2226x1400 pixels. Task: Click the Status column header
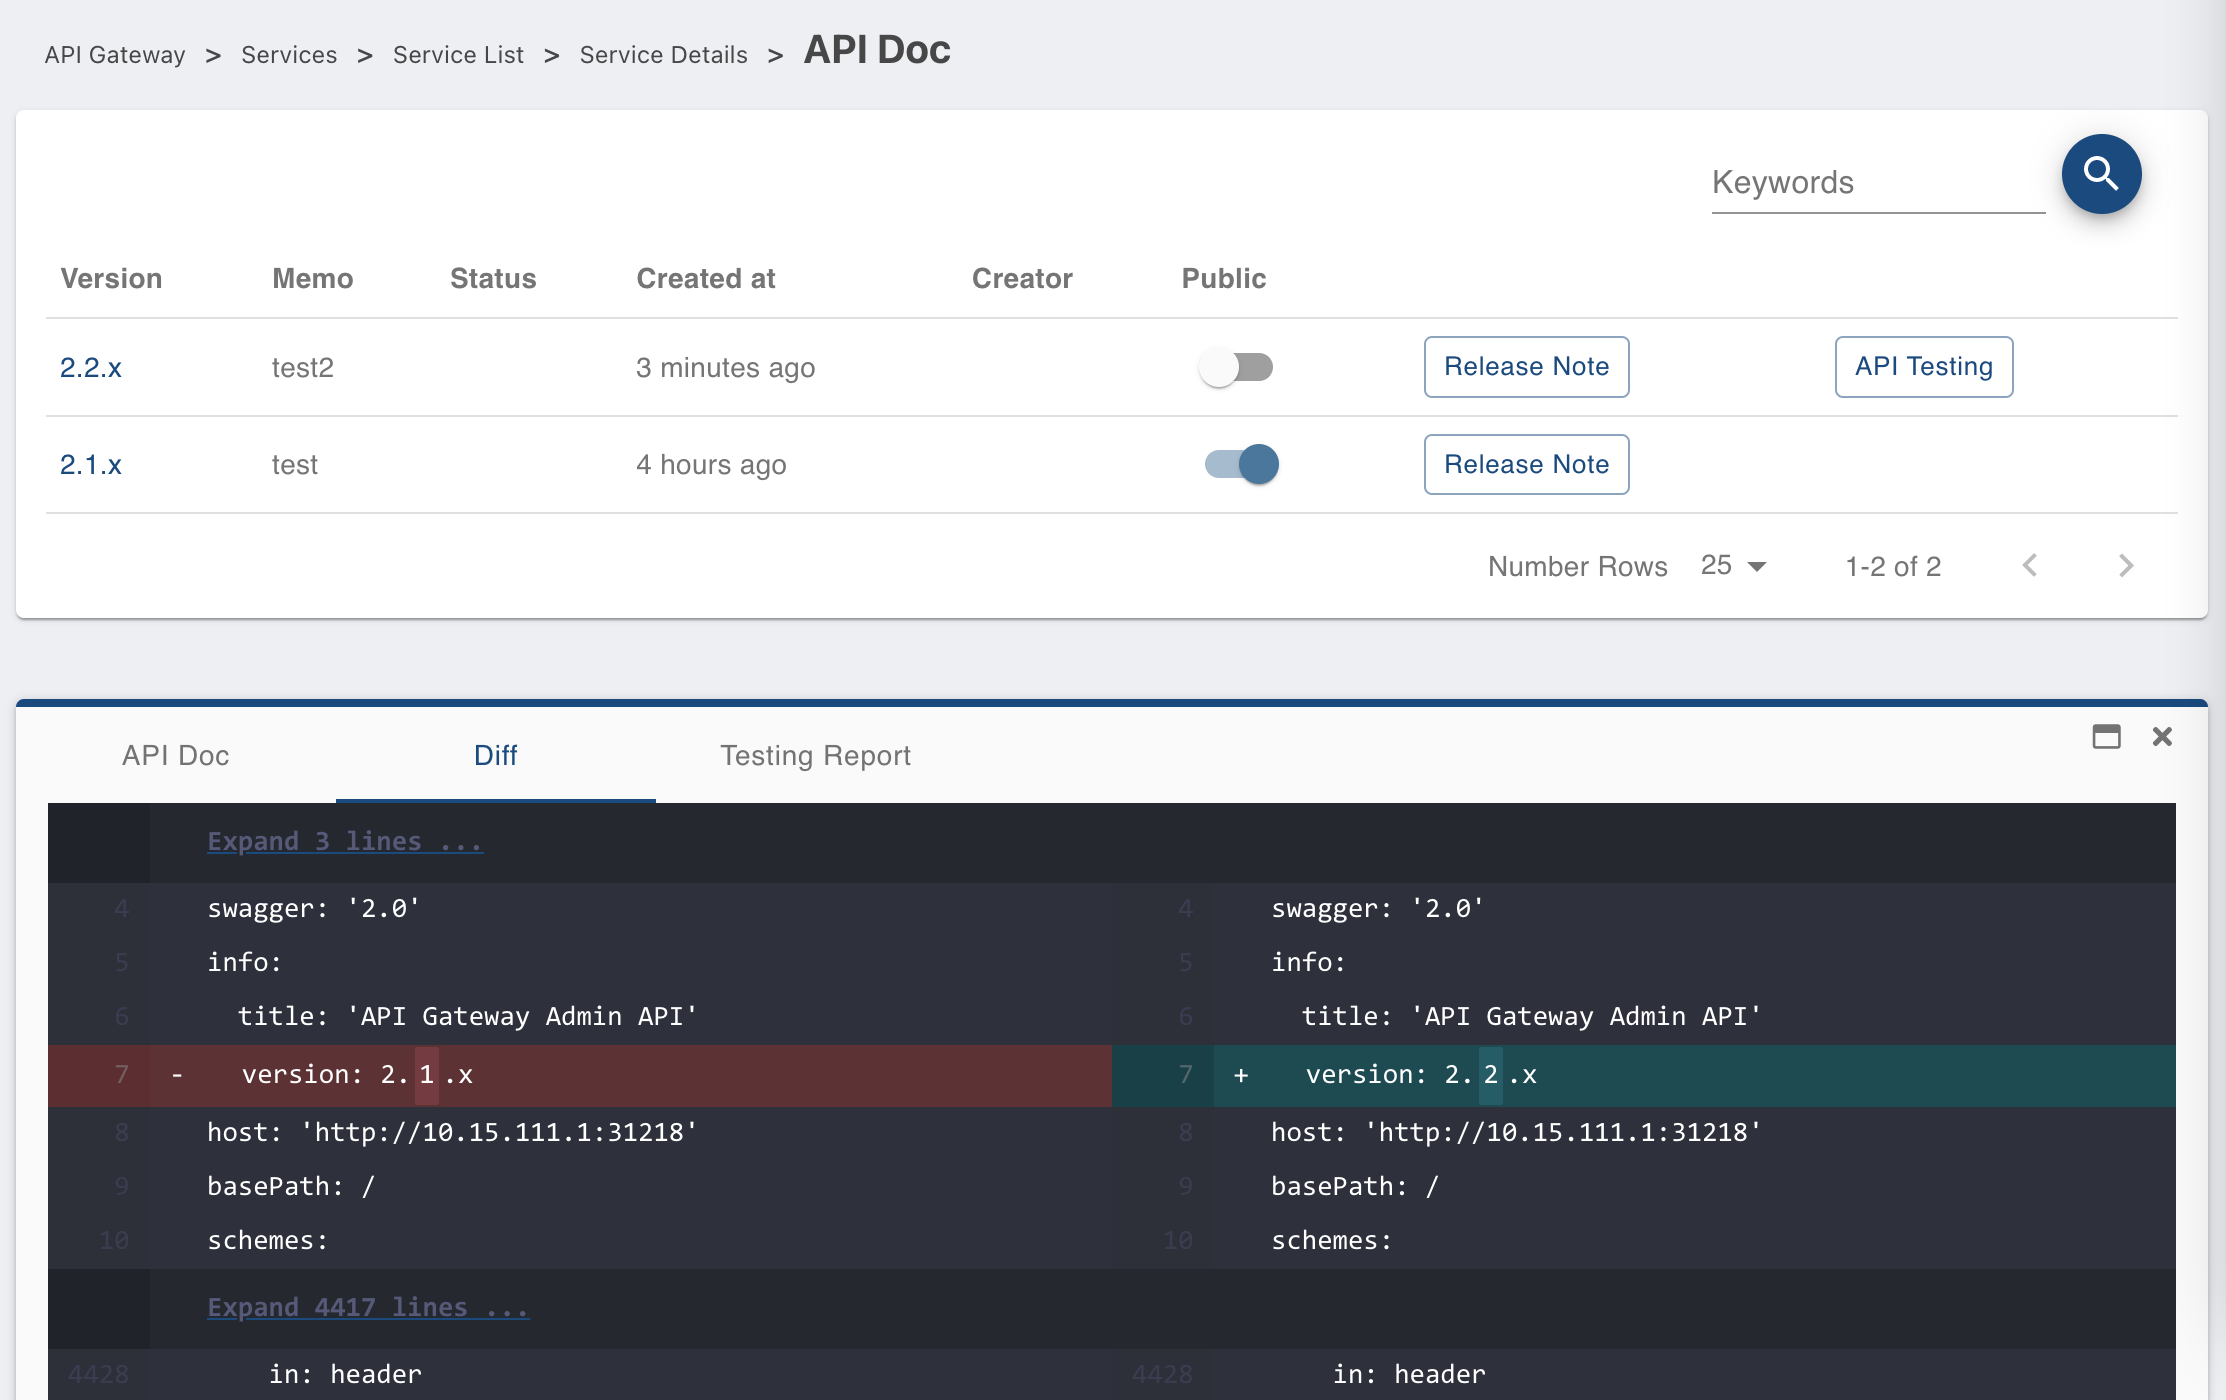coord(493,278)
